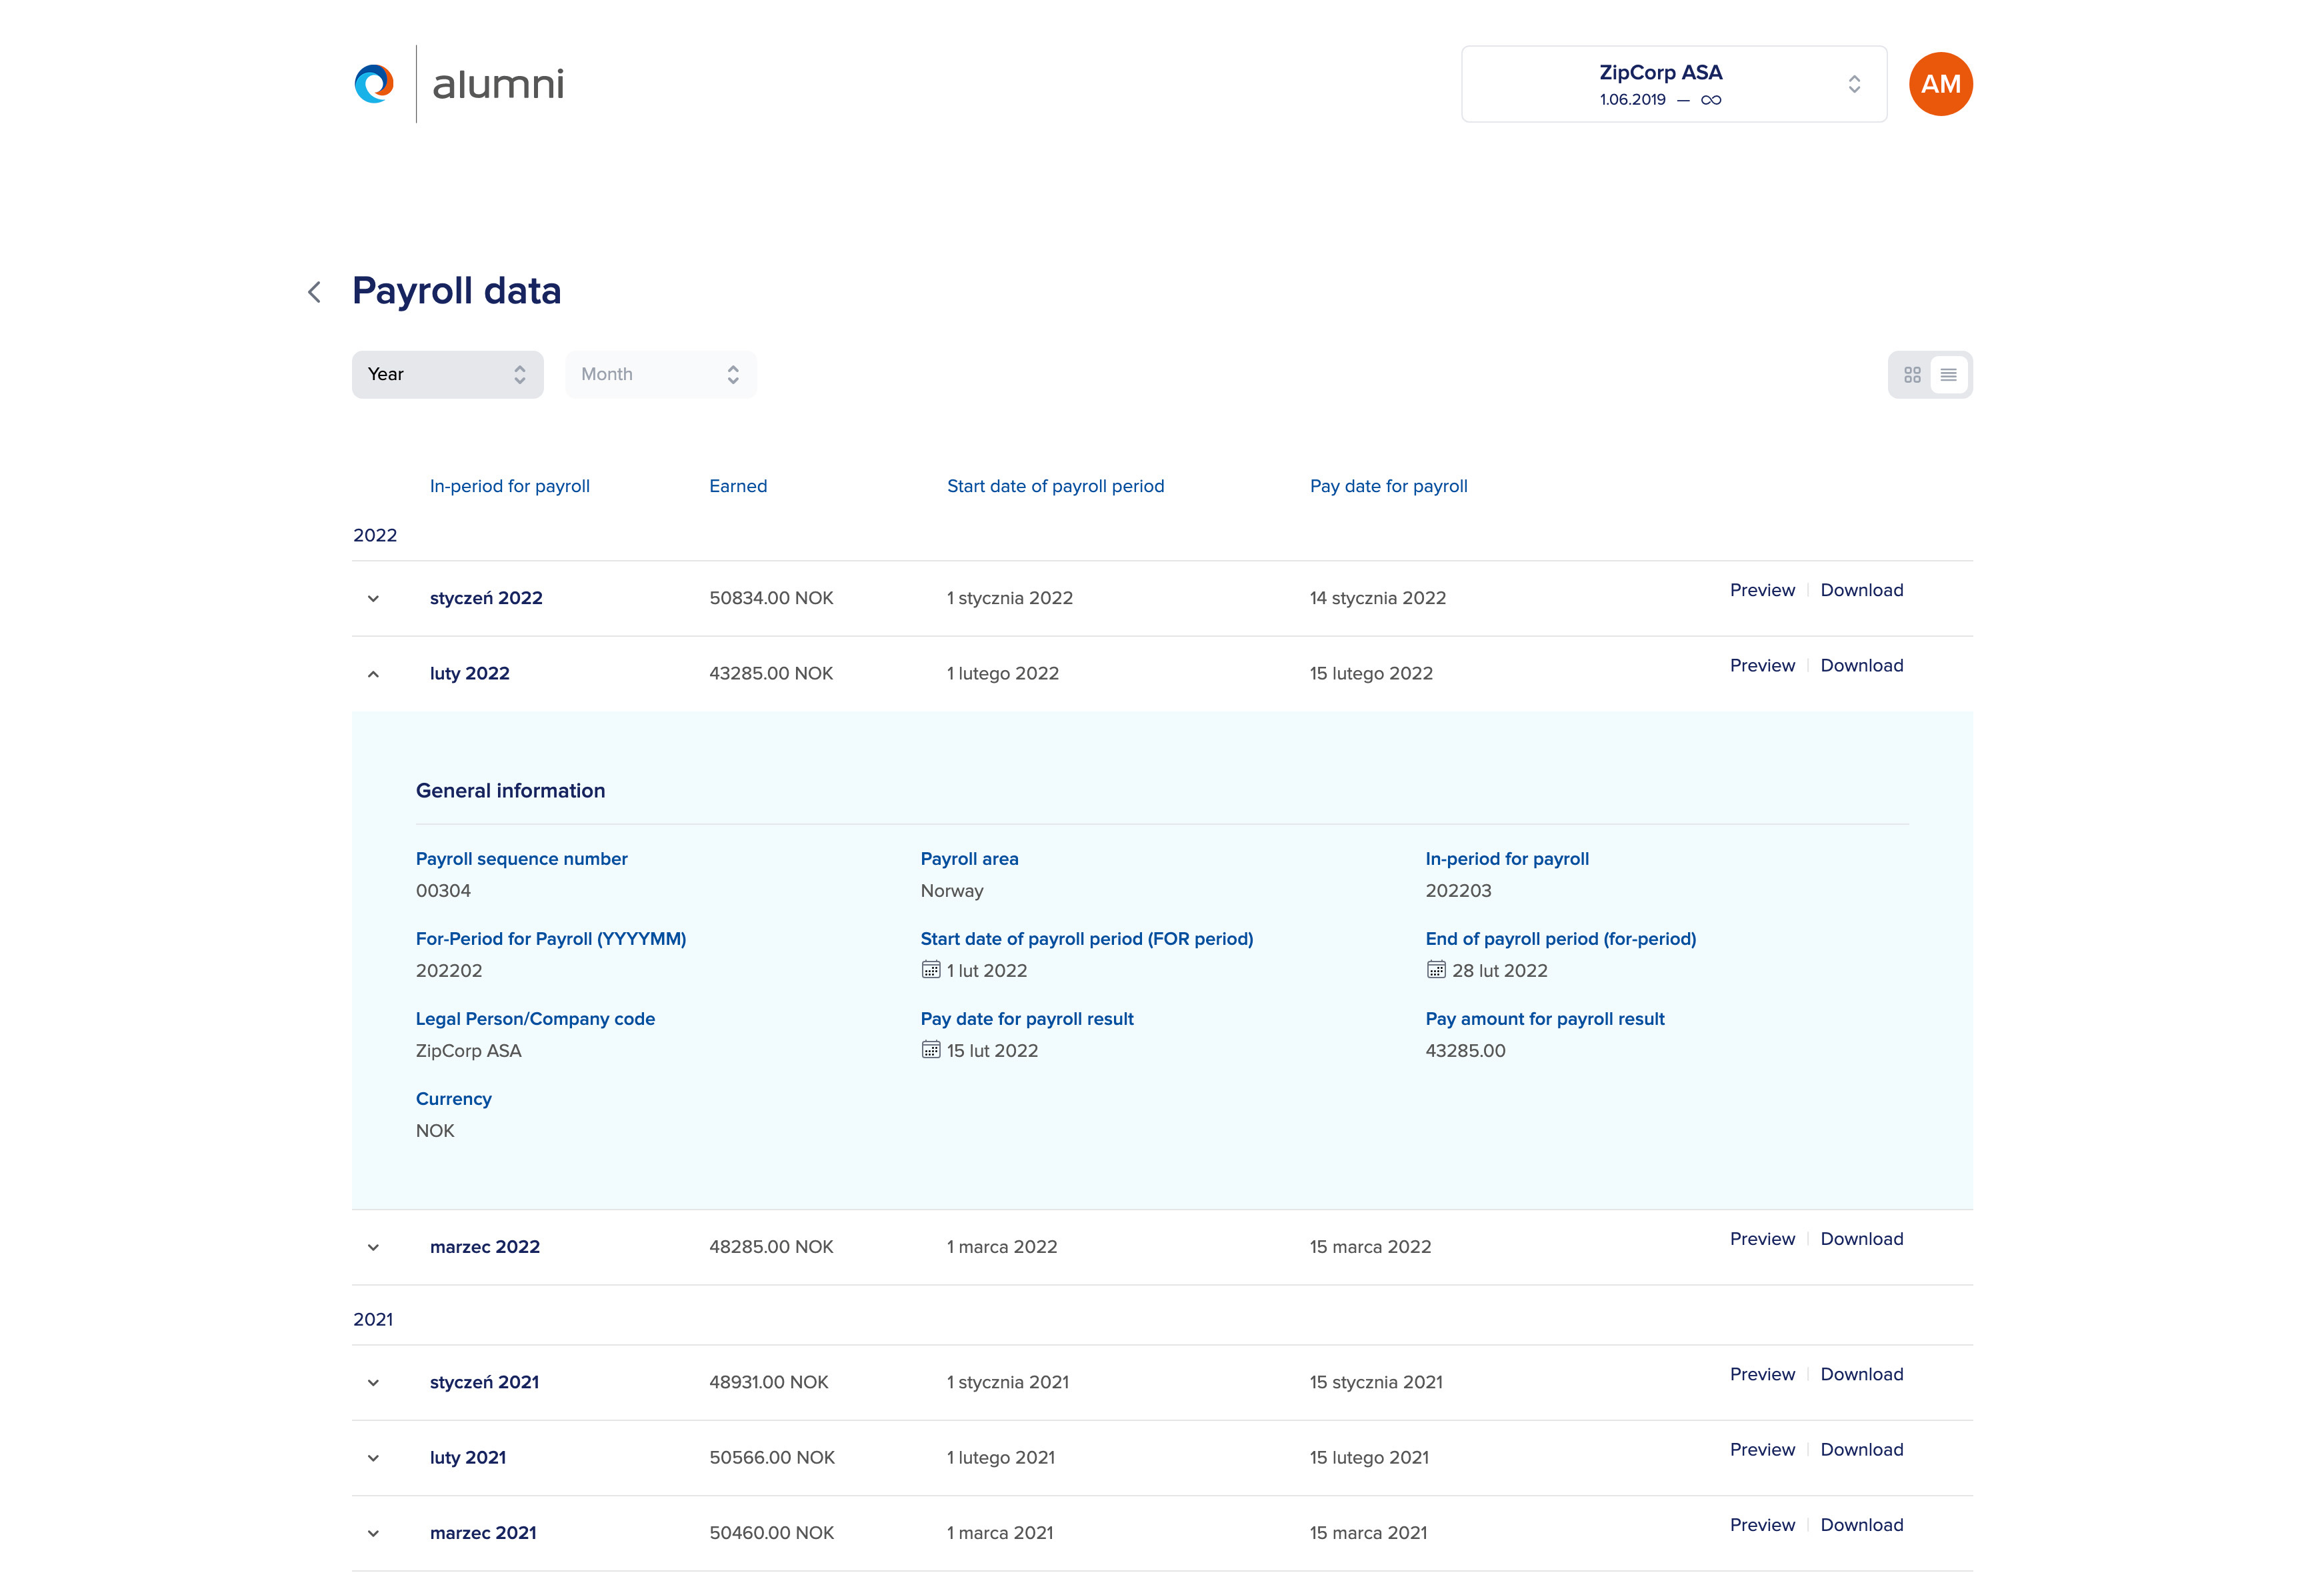Click calendar icon beside 15 lut 2022
This screenshot has height=1579, width=2324.
point(930,1049)
